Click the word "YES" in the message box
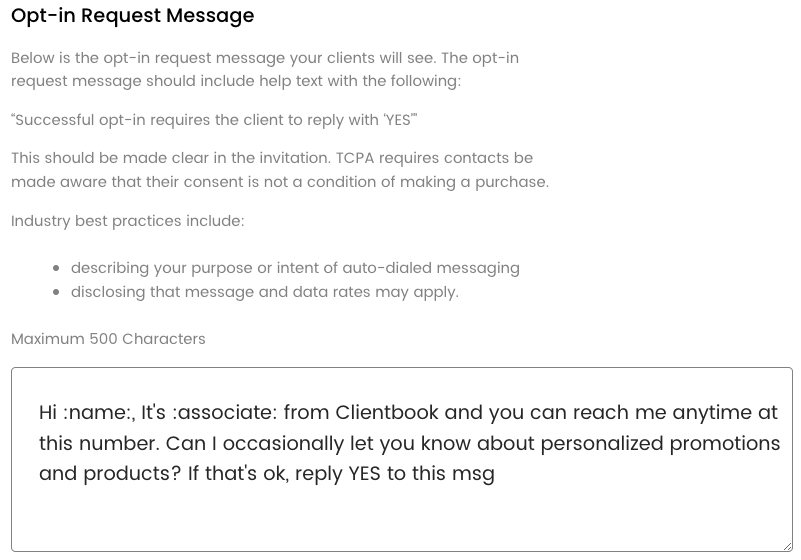The width and height of the screenshot is (801, 560). [366, 473]
